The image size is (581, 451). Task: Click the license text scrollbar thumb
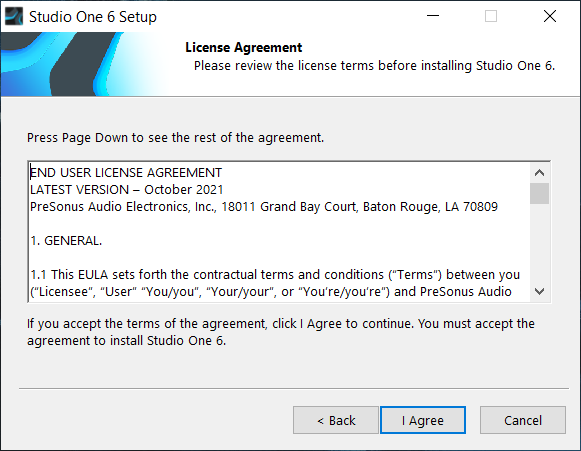(539, 193)
